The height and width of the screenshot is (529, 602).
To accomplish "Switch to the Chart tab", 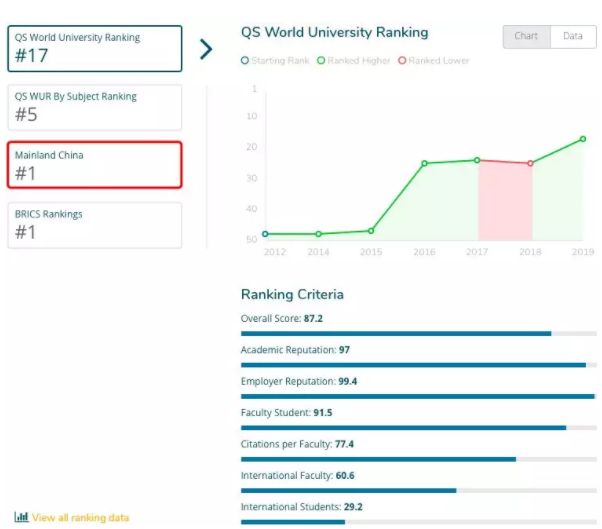I will click(526, 36).
